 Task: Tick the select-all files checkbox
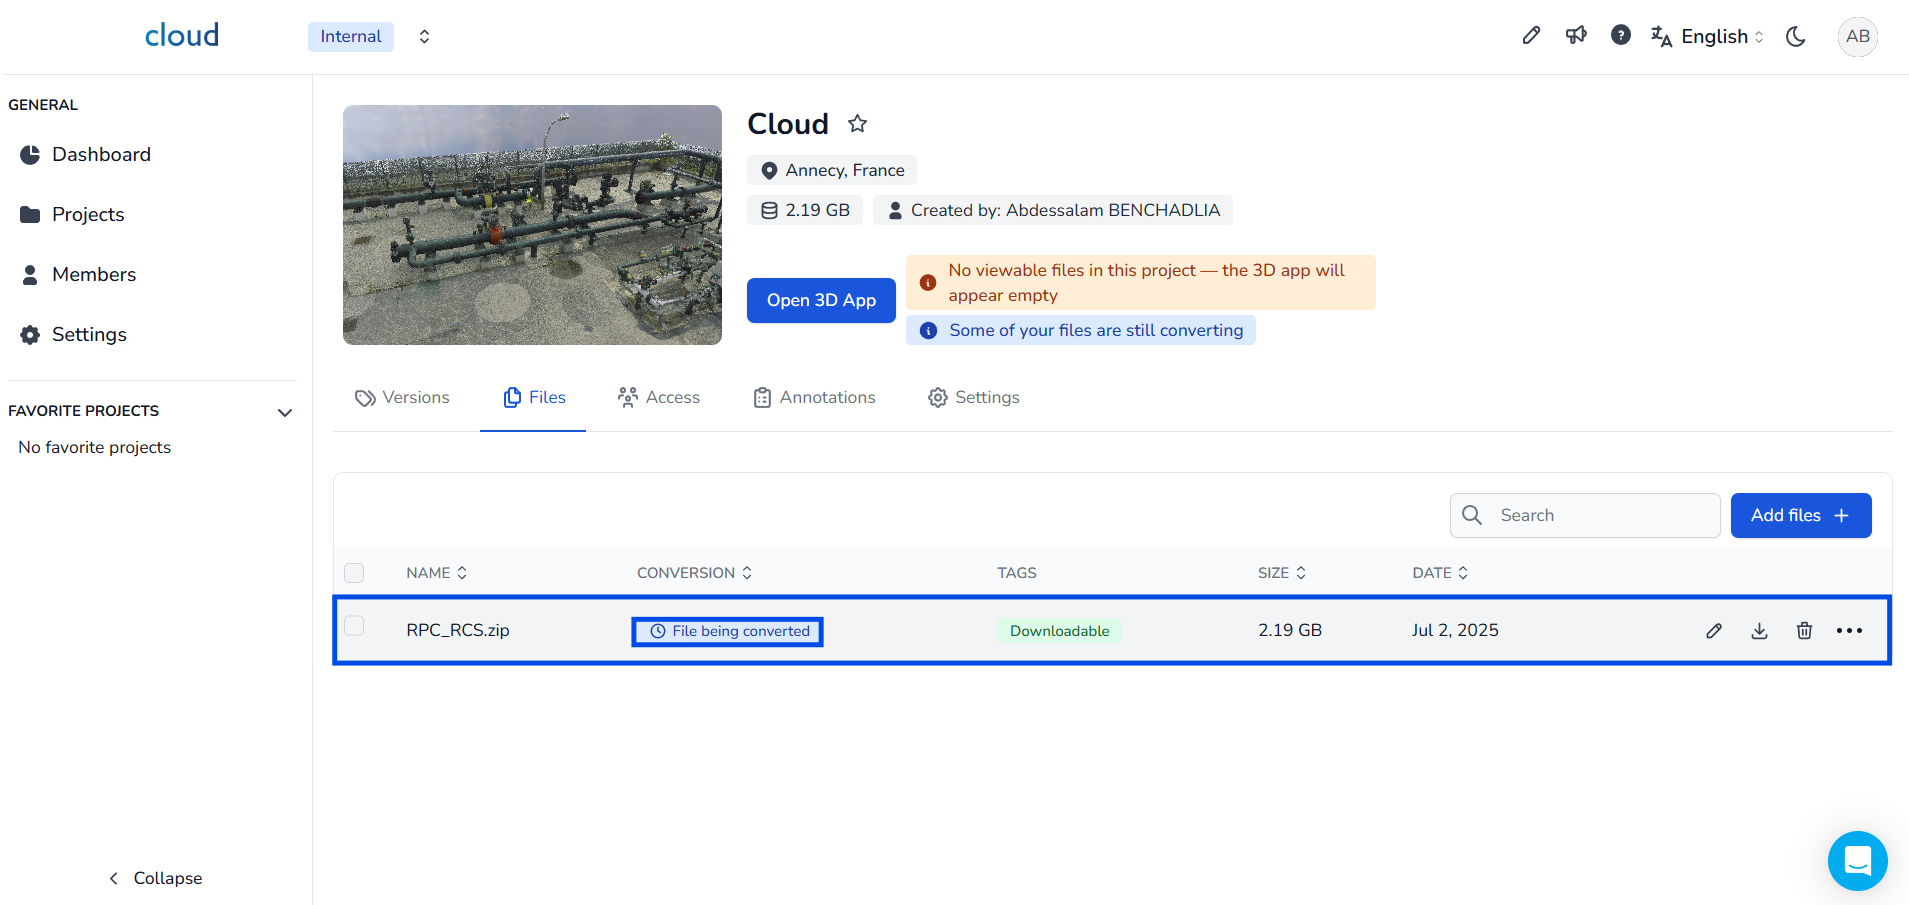tap(354, 573)
